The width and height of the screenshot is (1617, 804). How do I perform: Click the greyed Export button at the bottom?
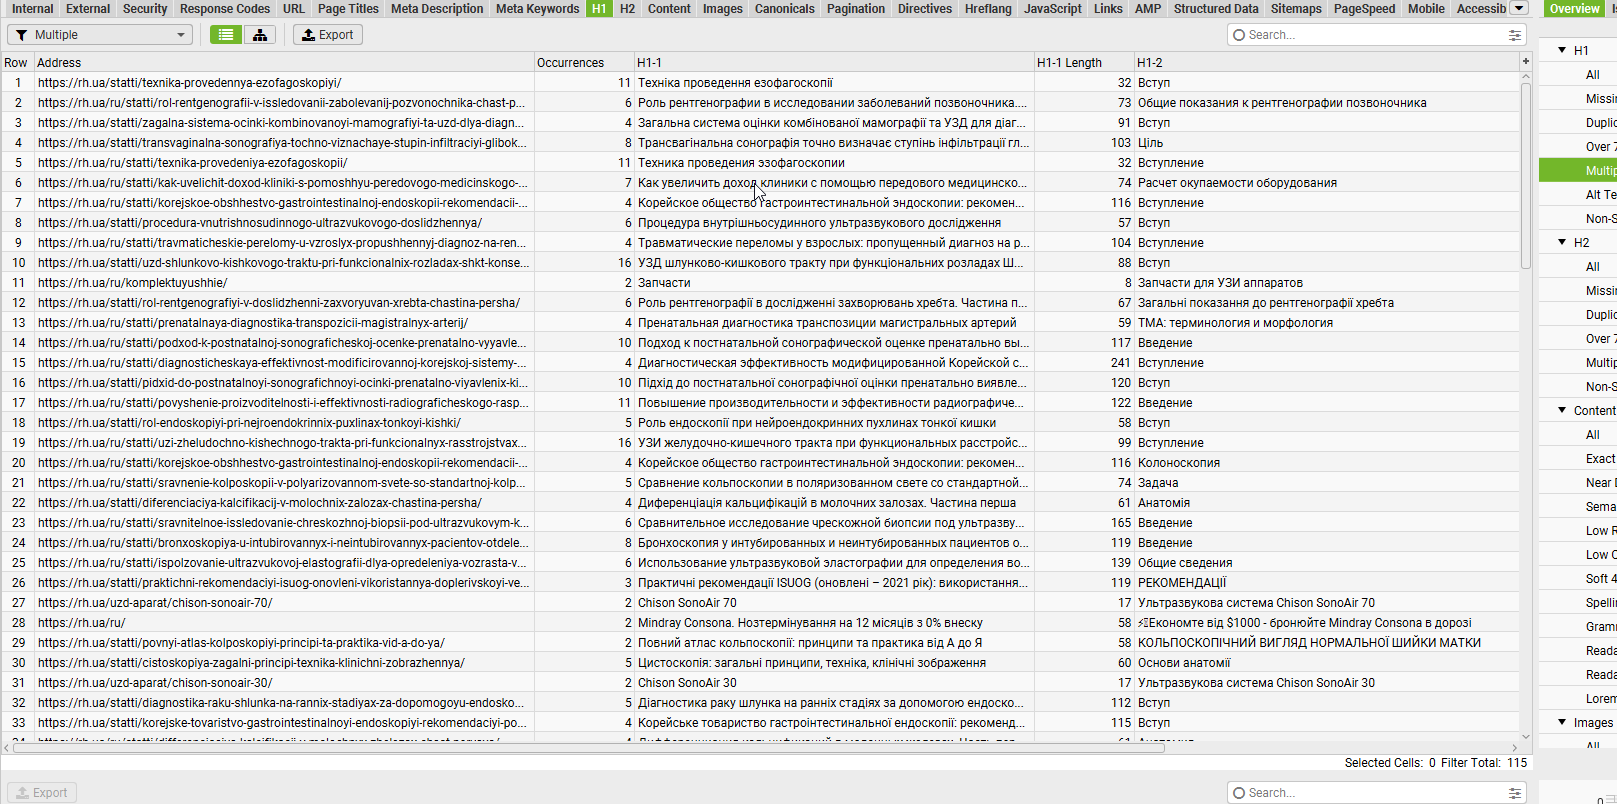(42, 793)
